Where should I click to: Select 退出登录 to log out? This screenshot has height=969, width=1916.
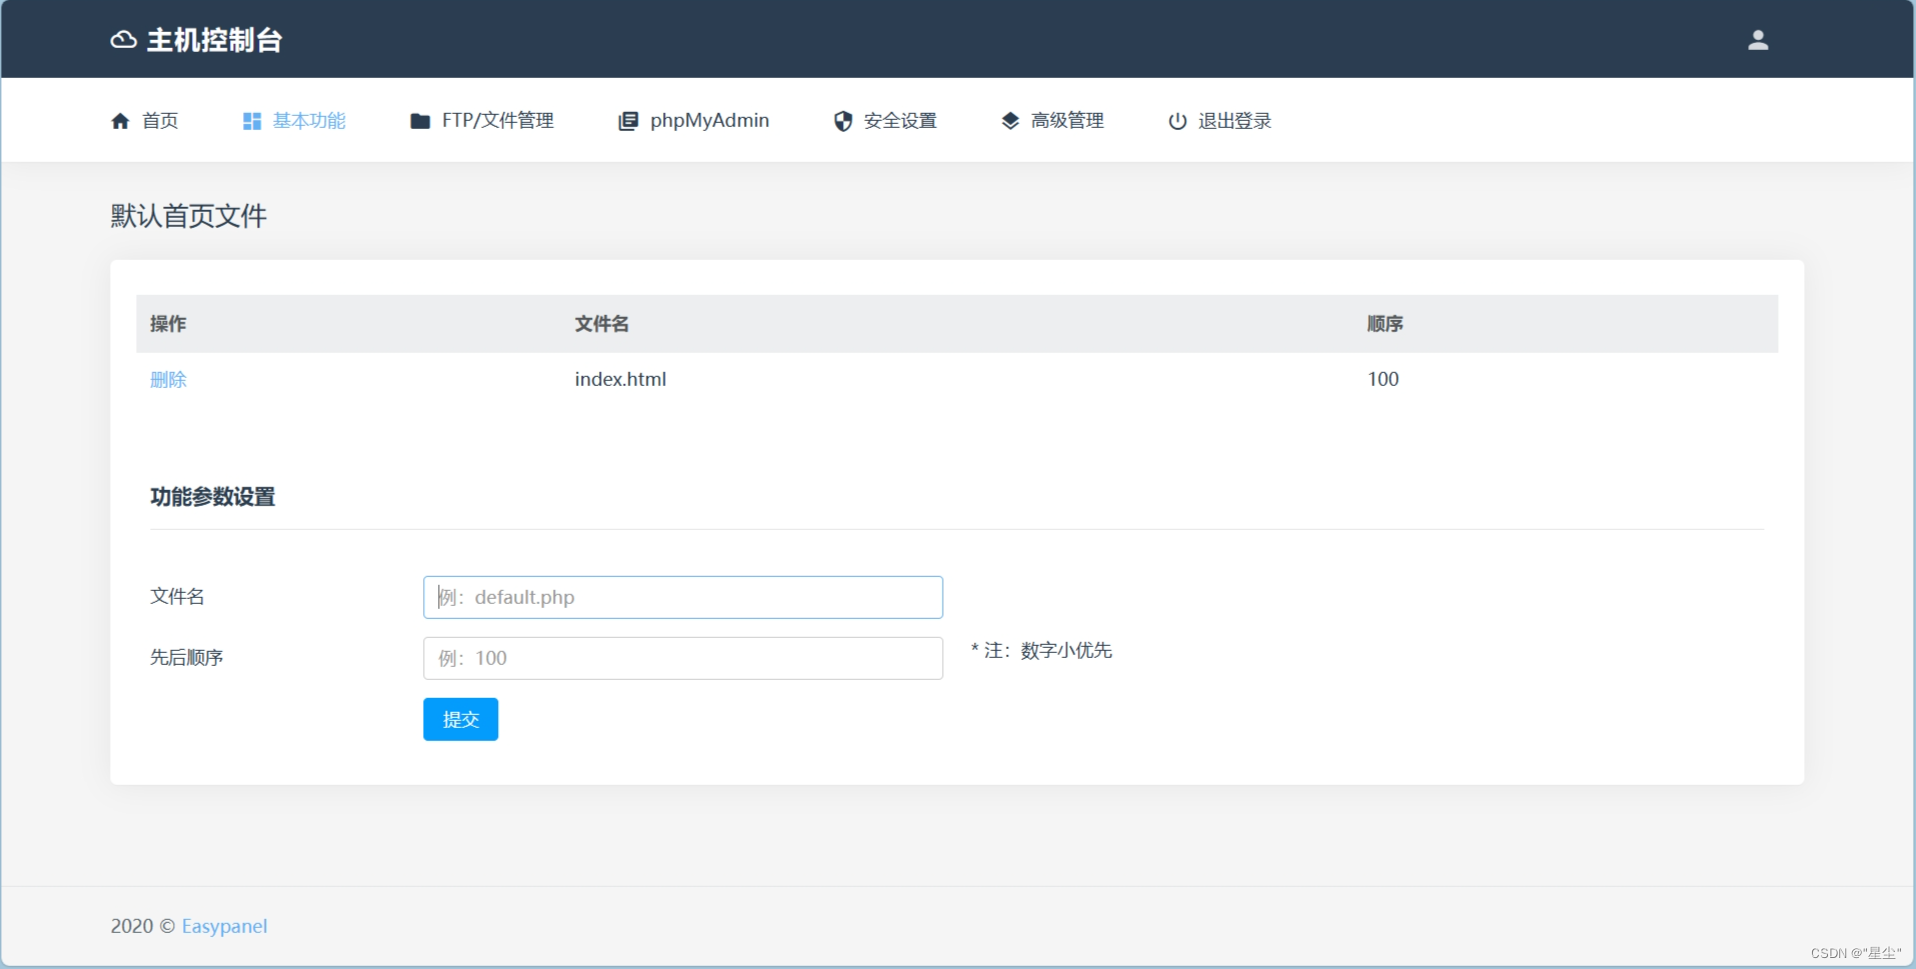click(x=1234, y=121)
